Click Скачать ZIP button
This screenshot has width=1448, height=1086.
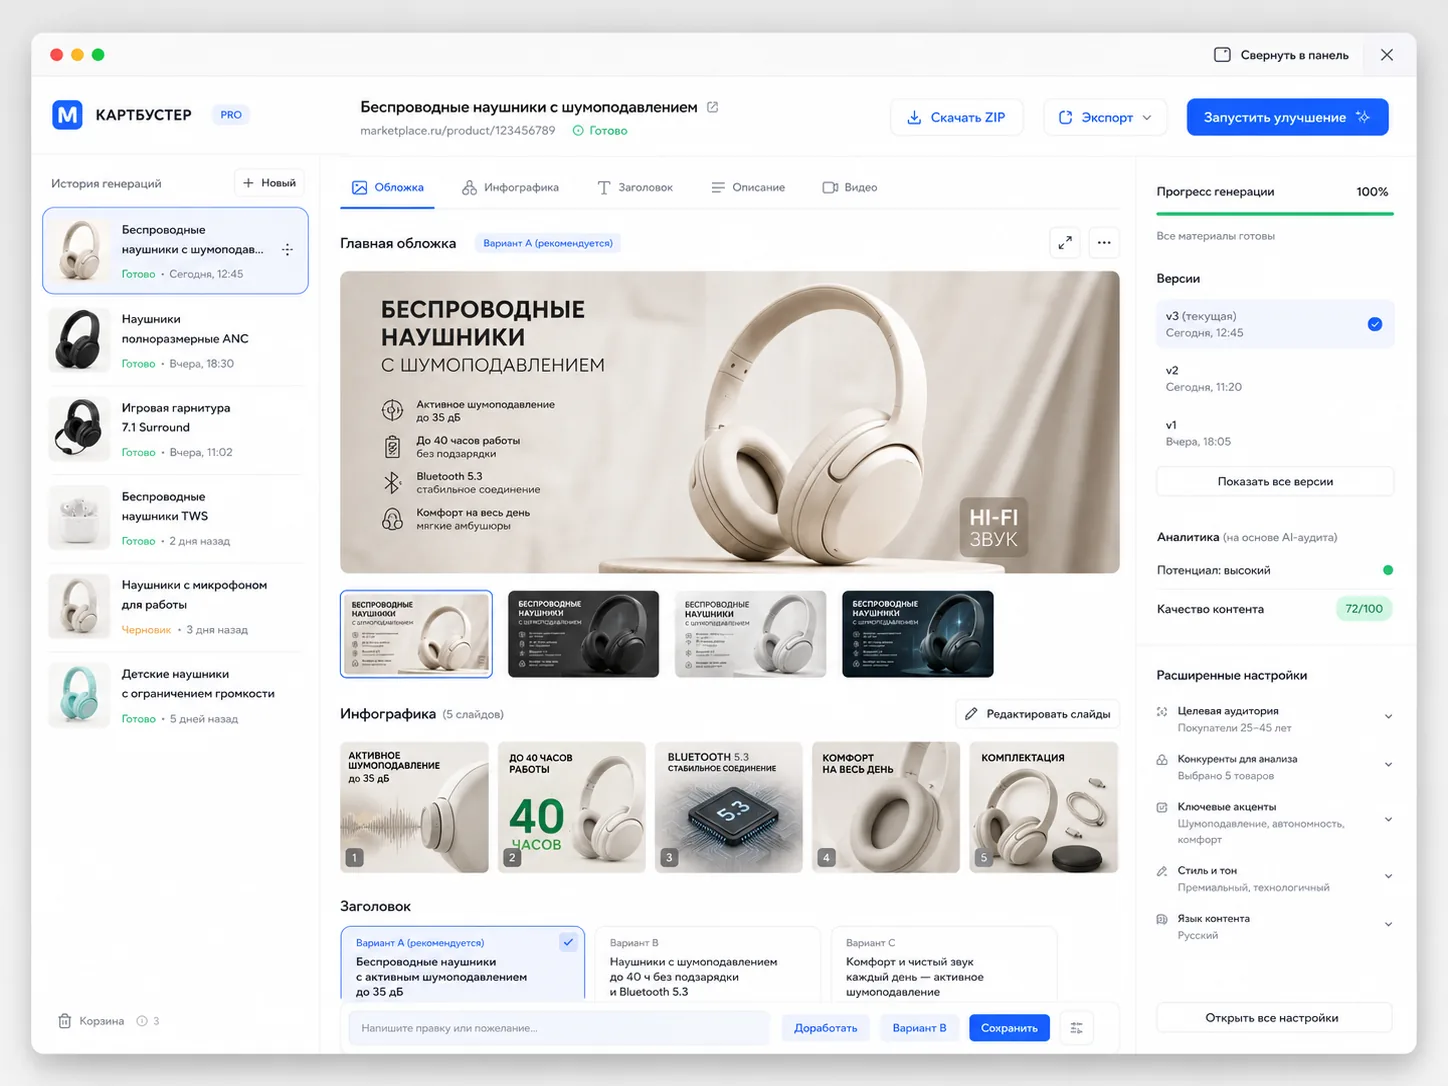(957, 117)
